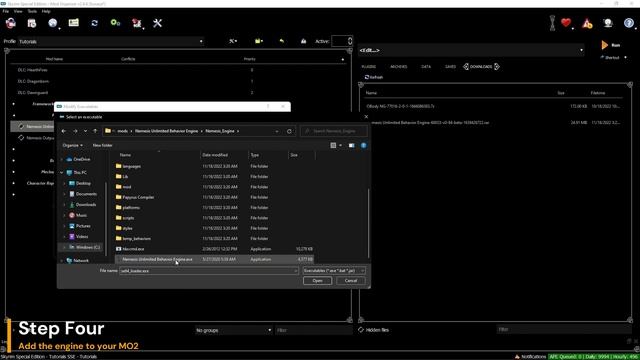Open the View menu
Viewport: 640px width, 360px height.
(x=18, y=11)
